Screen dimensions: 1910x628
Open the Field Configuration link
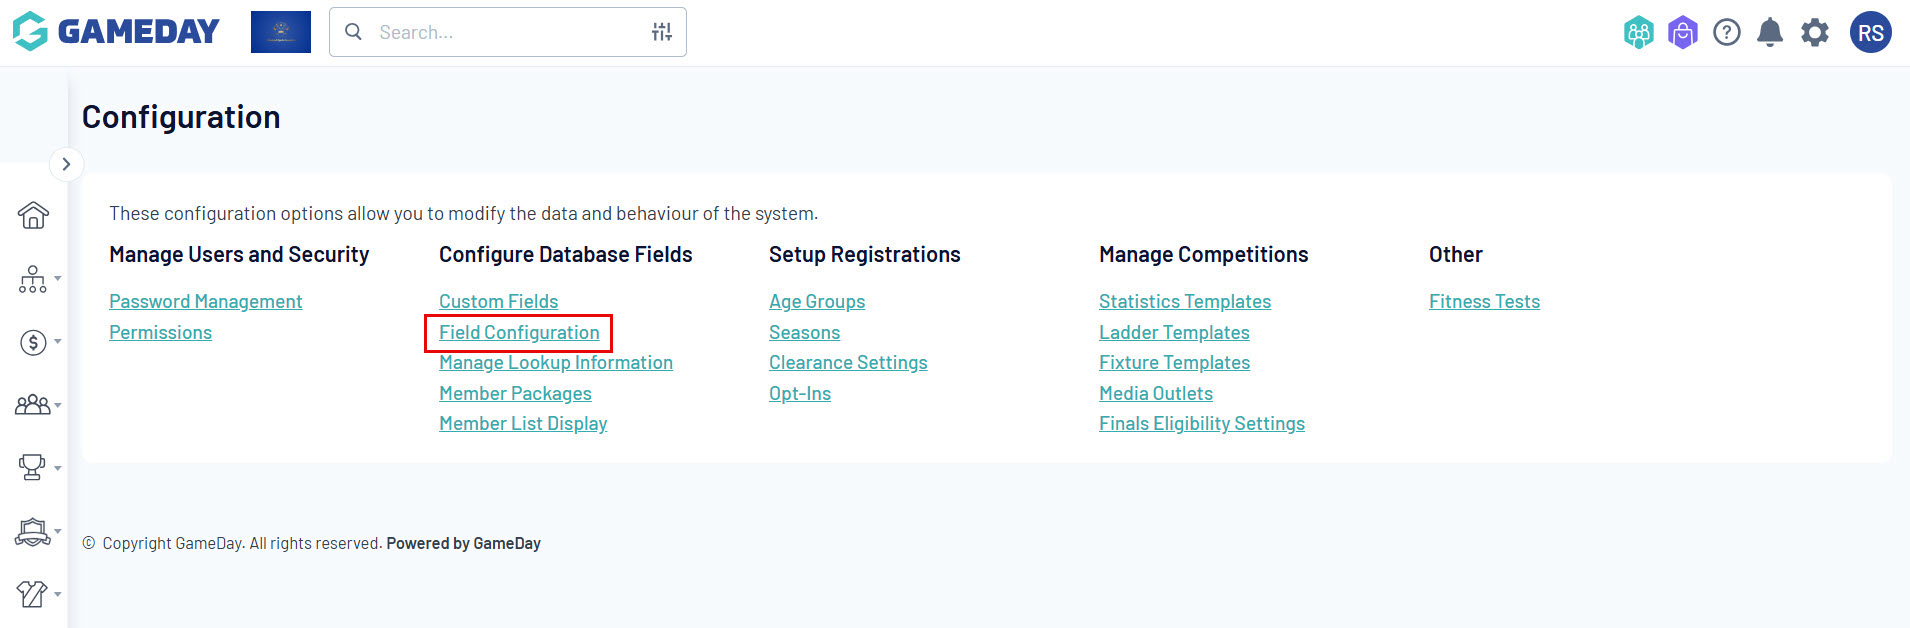point(519,332)
